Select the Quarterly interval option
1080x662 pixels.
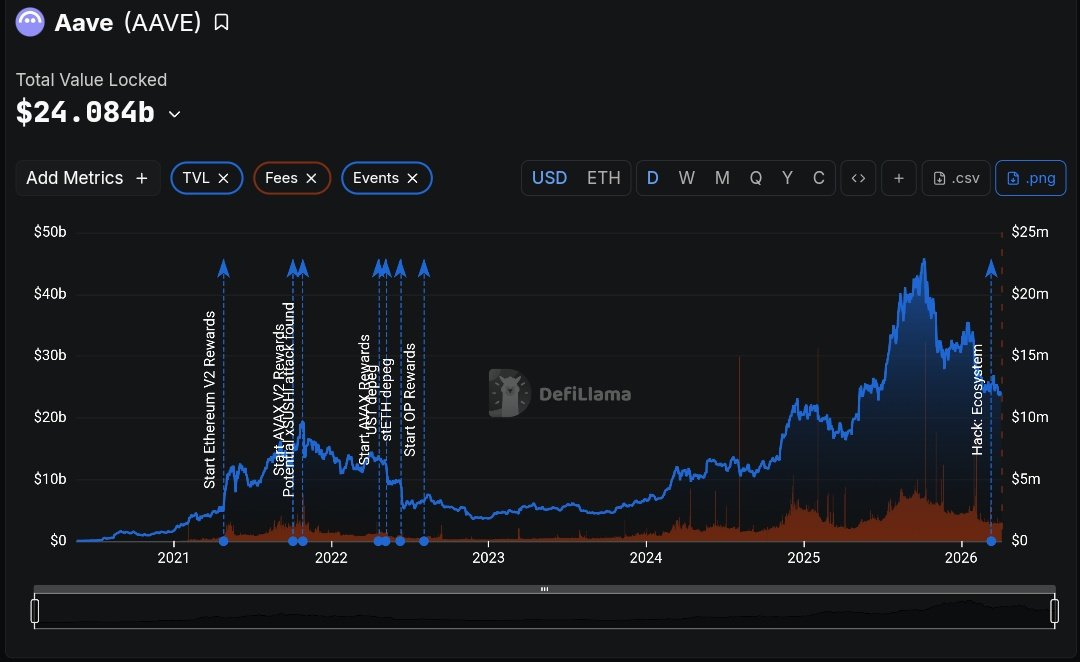point(755,177)
